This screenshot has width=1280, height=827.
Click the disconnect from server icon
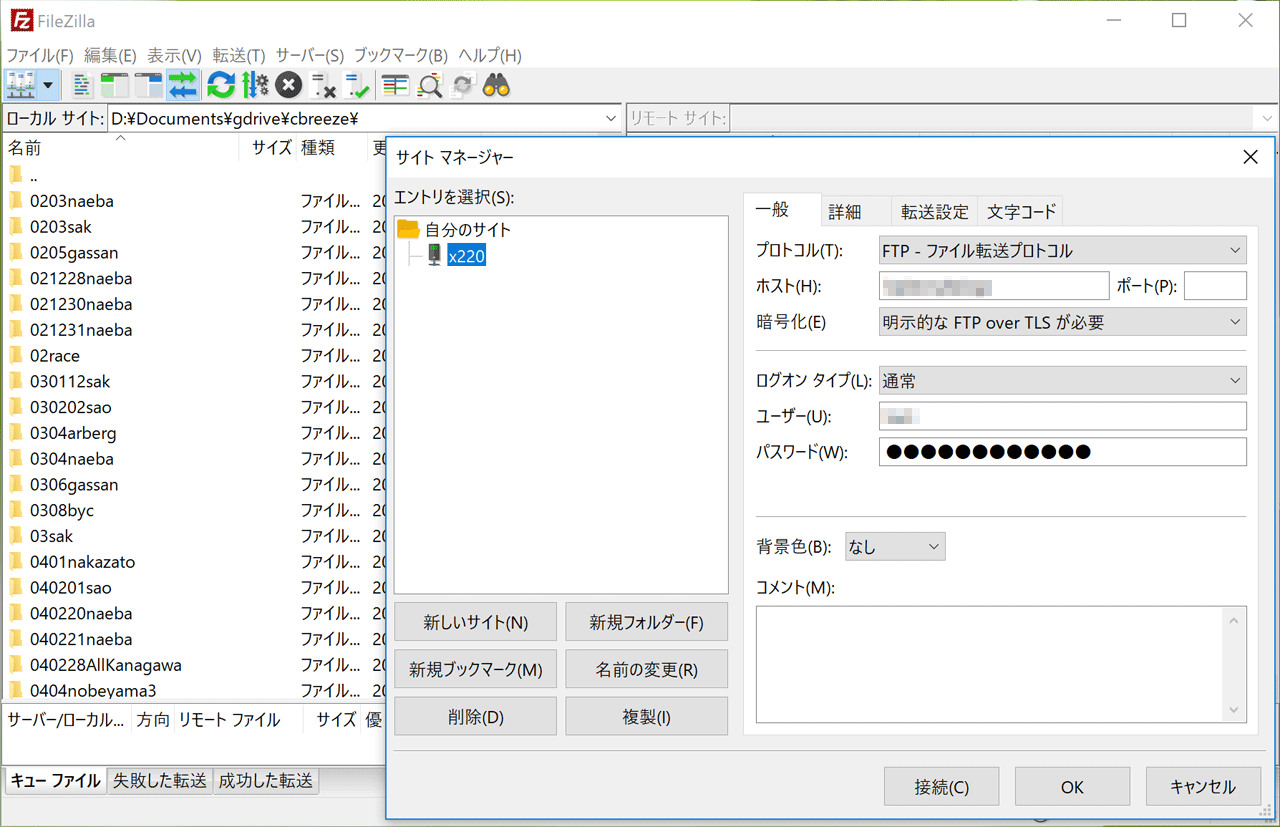pos(323,86)
